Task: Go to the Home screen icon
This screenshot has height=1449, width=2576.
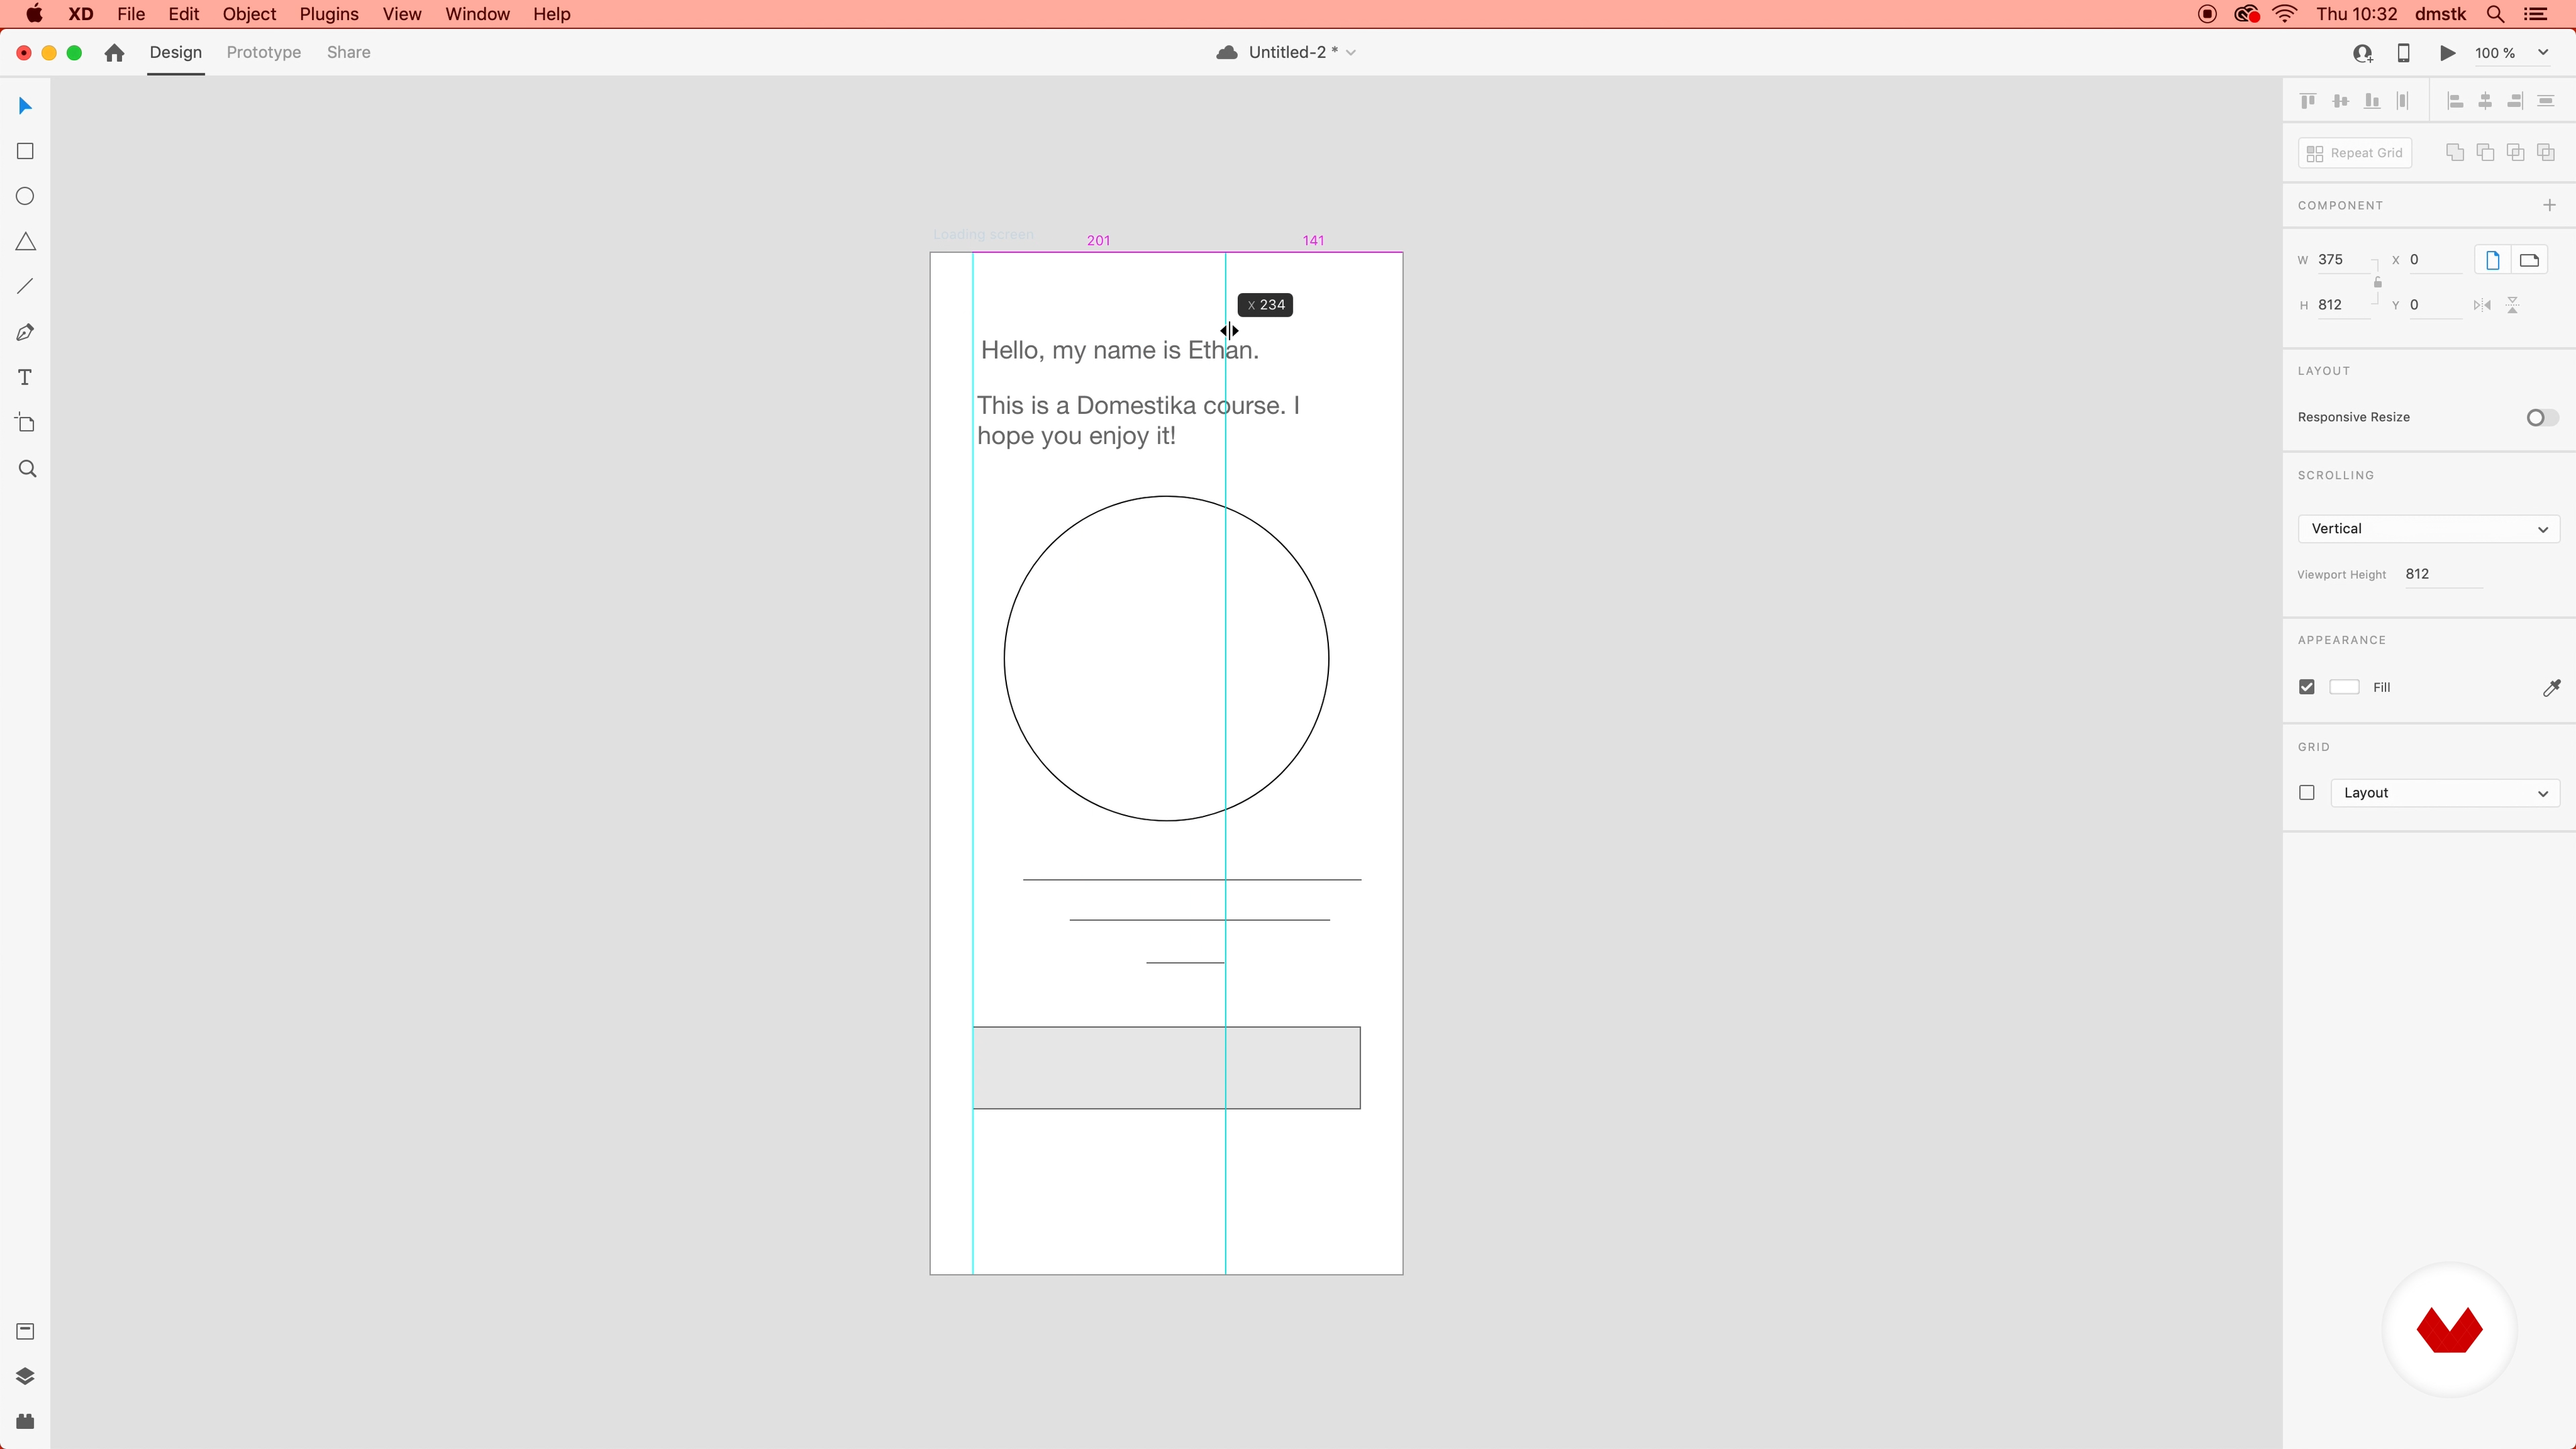Action: pos(114,52)
